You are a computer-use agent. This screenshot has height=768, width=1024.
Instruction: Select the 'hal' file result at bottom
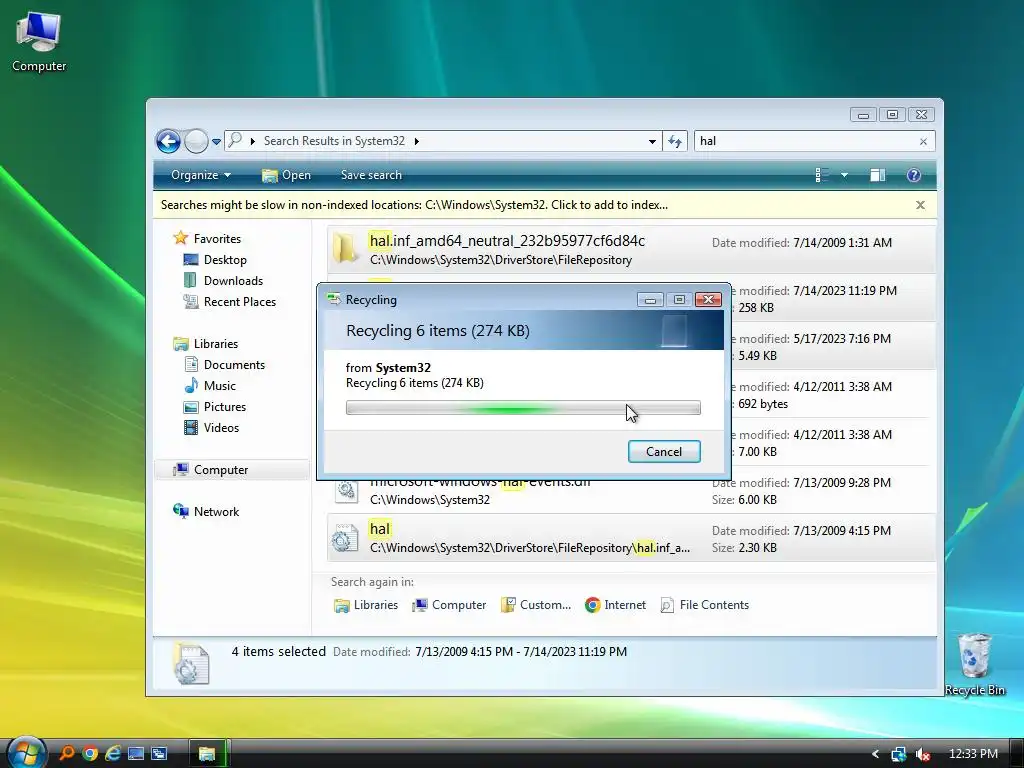(x=631, y=538)
